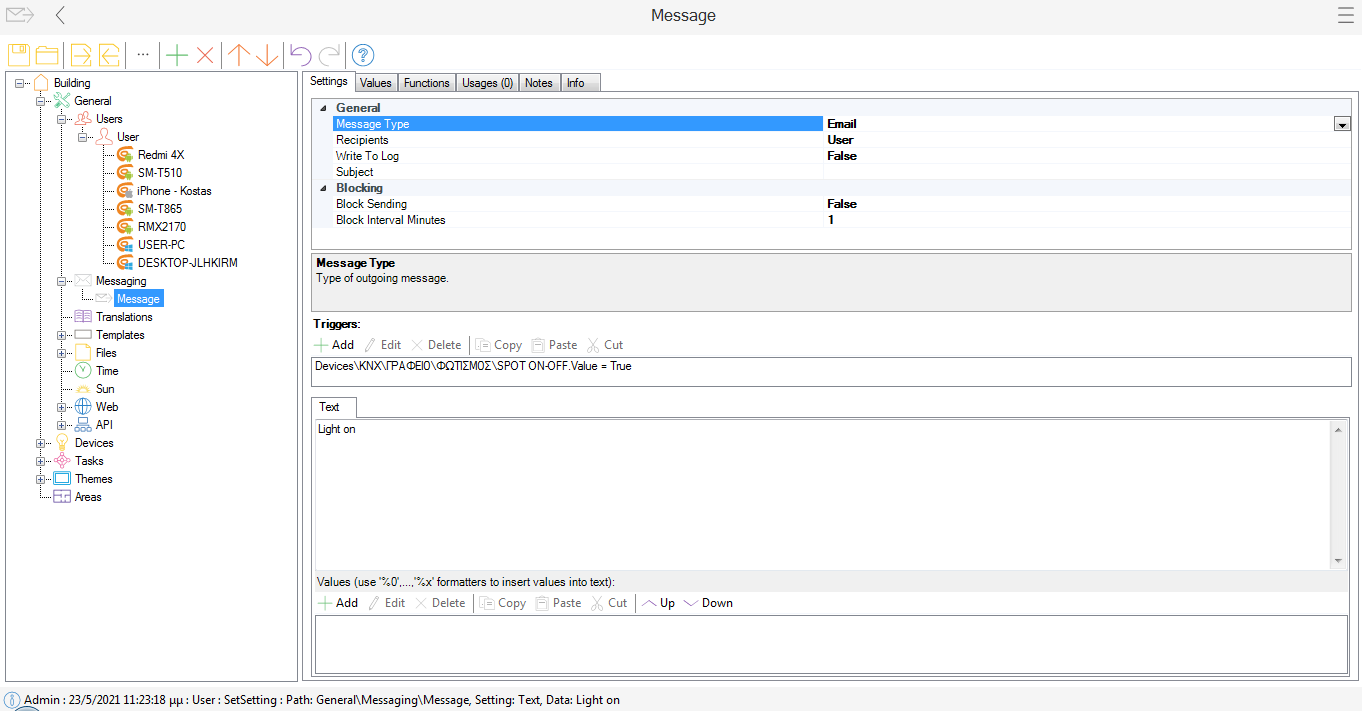
Task: Click the purple undo icon
Action: [300, 55]
